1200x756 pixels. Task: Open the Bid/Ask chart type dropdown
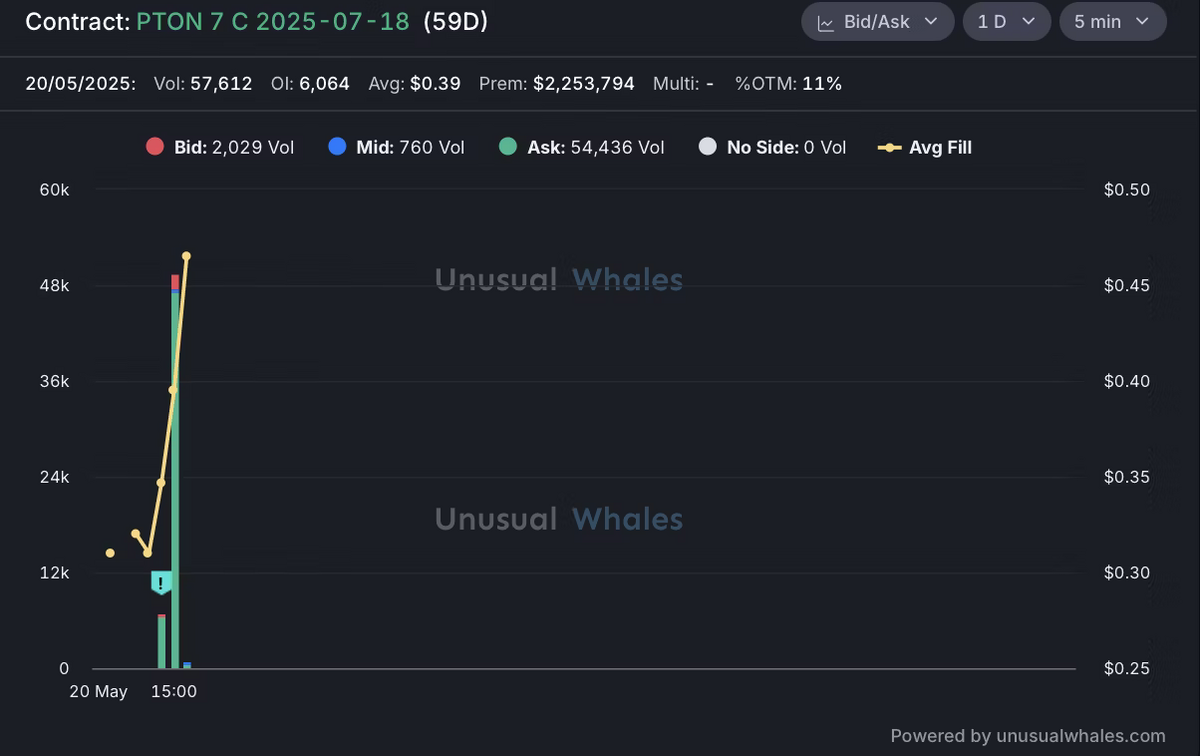point(878,22)
